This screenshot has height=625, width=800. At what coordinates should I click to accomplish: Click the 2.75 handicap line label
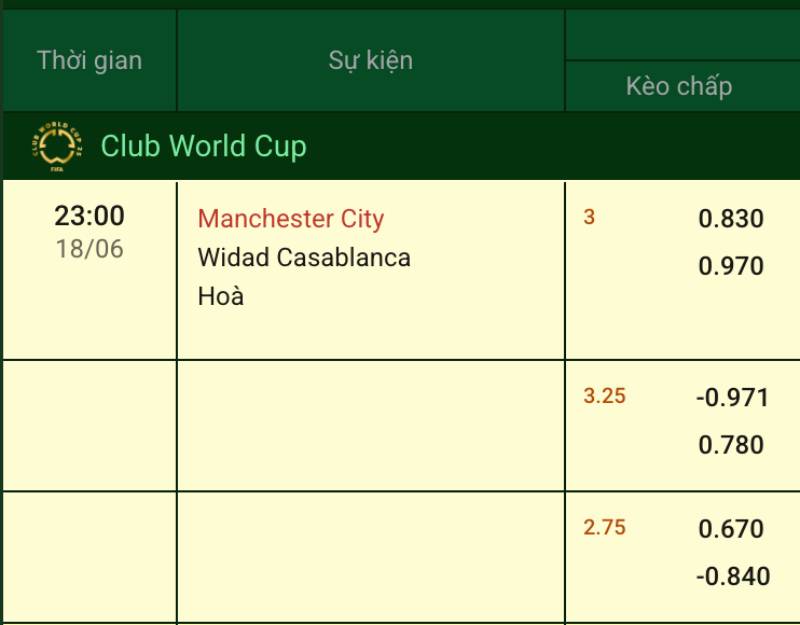click(x=604, y=527)
